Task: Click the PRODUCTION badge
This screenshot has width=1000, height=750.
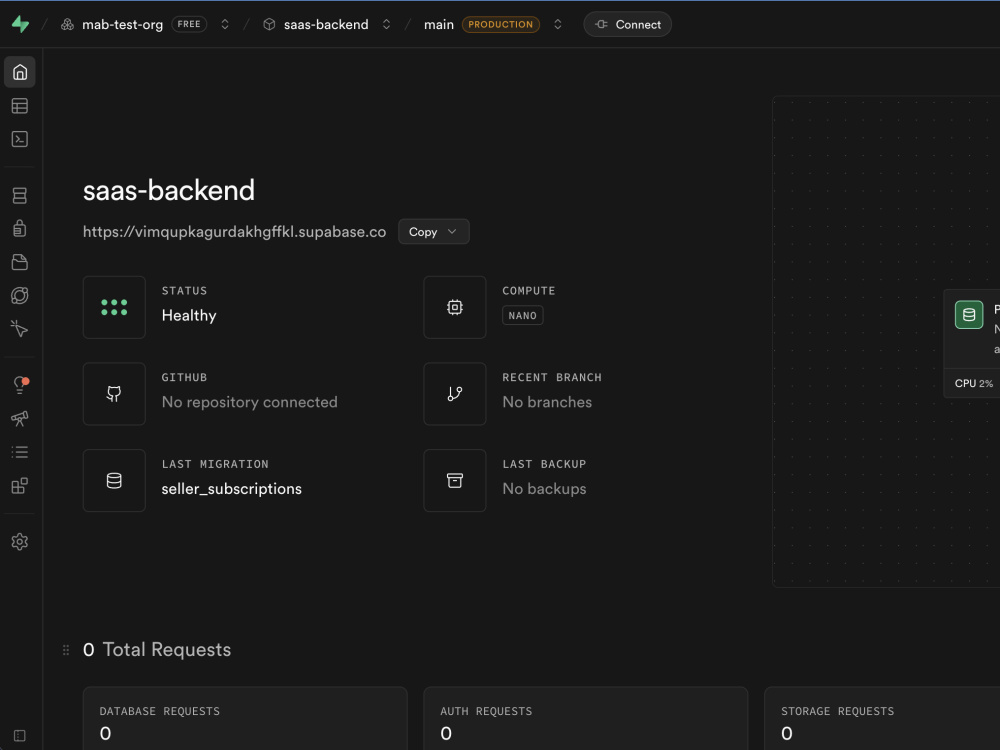Action: pyautogui.click(x=501, y=24)
